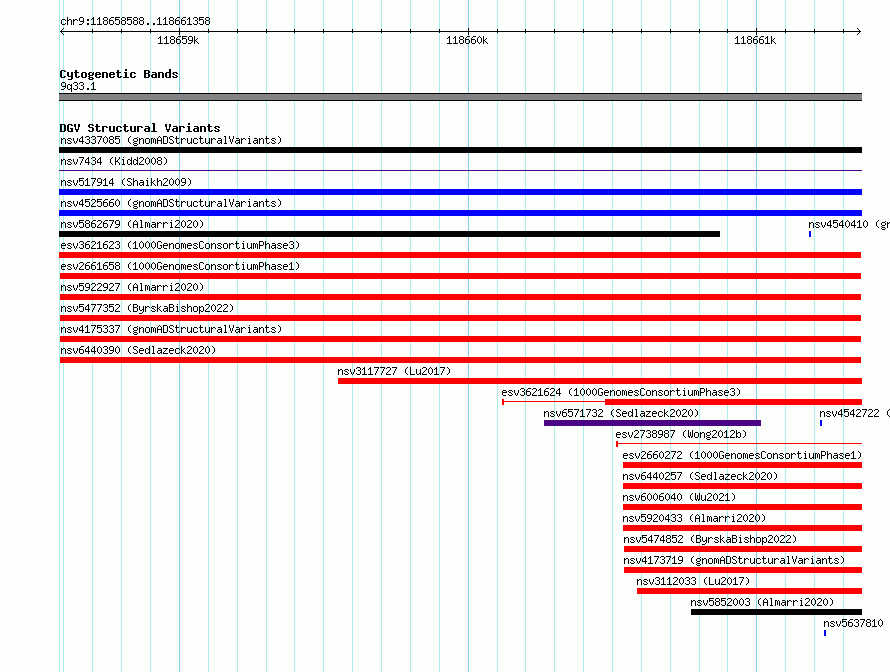
Task: Open nsv6006040 (Wu2021) variant label
Action: 679,497
